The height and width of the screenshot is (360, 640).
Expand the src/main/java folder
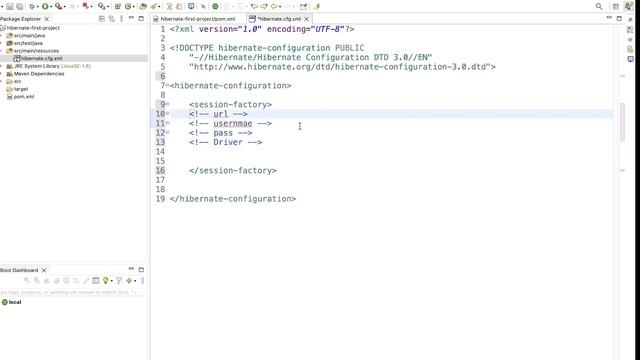[1, 36]
